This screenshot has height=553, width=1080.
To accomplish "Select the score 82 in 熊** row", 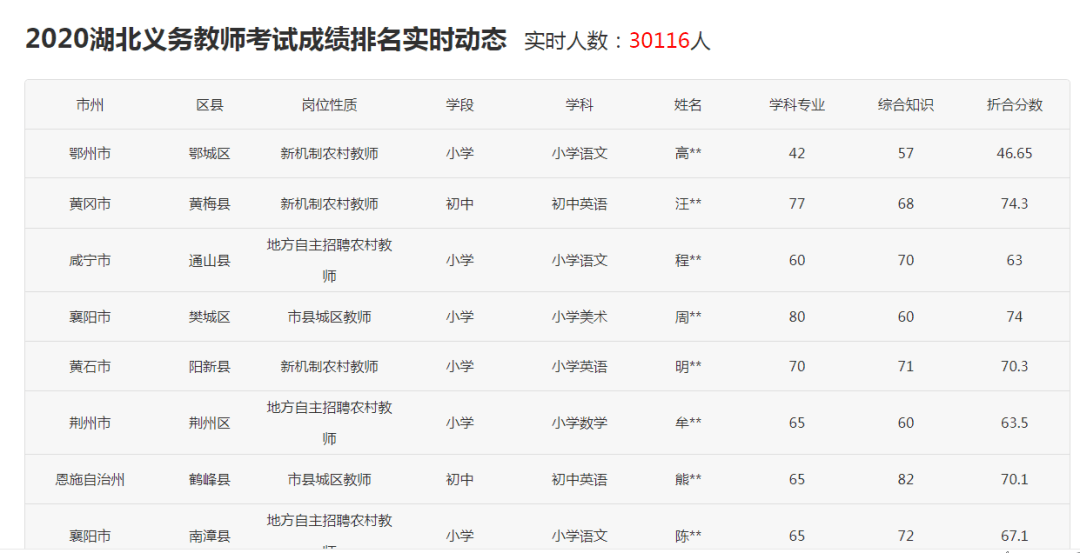I will point(906,479).
